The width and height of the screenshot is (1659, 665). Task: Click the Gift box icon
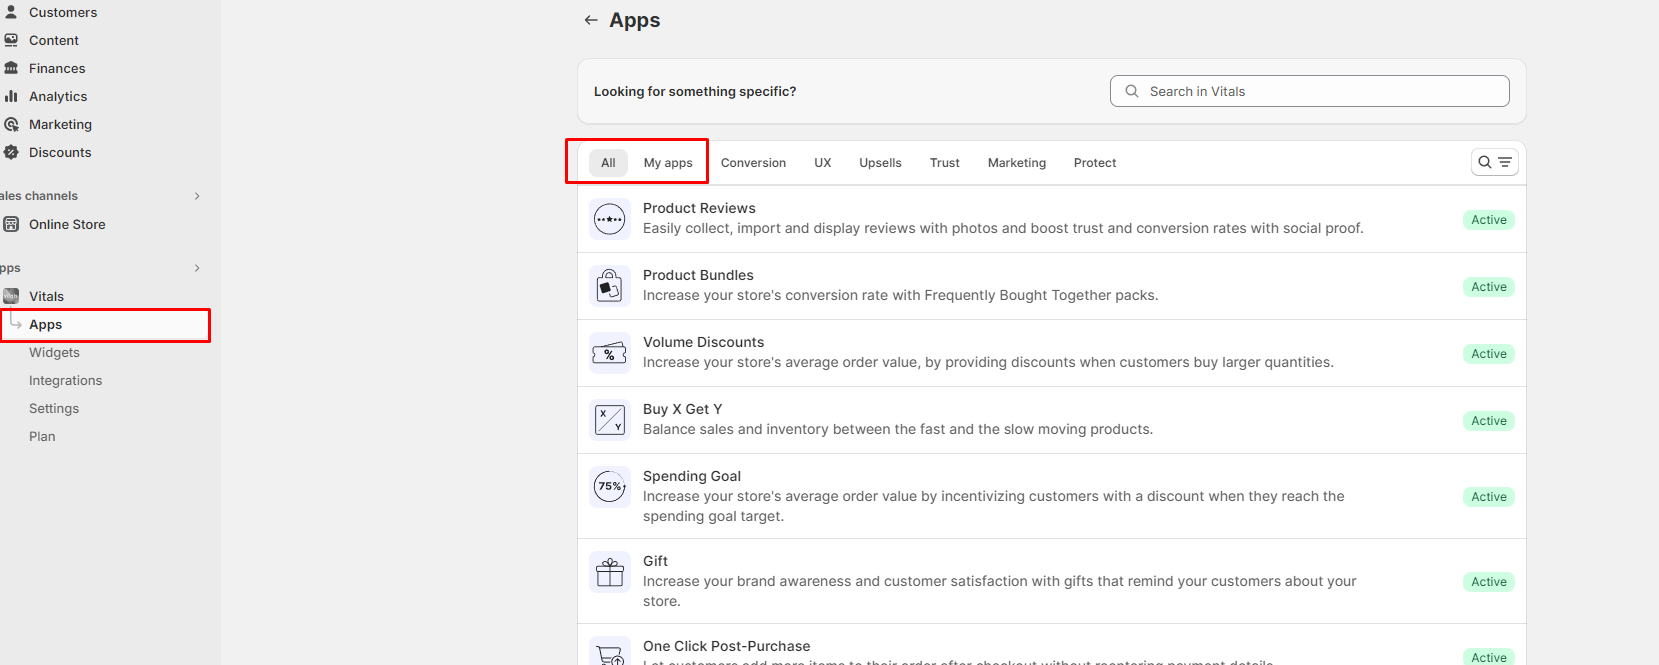[x=609, y=572]
